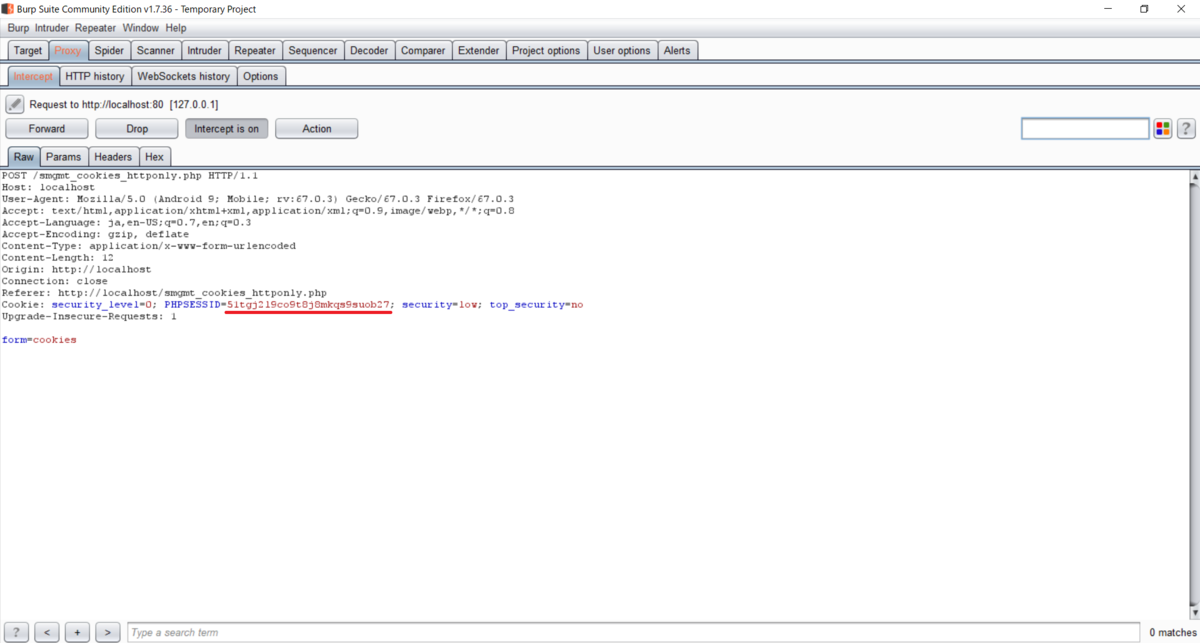The image size is (1200, 643).
Task: Drop the intercepted request
Action: 137,128
